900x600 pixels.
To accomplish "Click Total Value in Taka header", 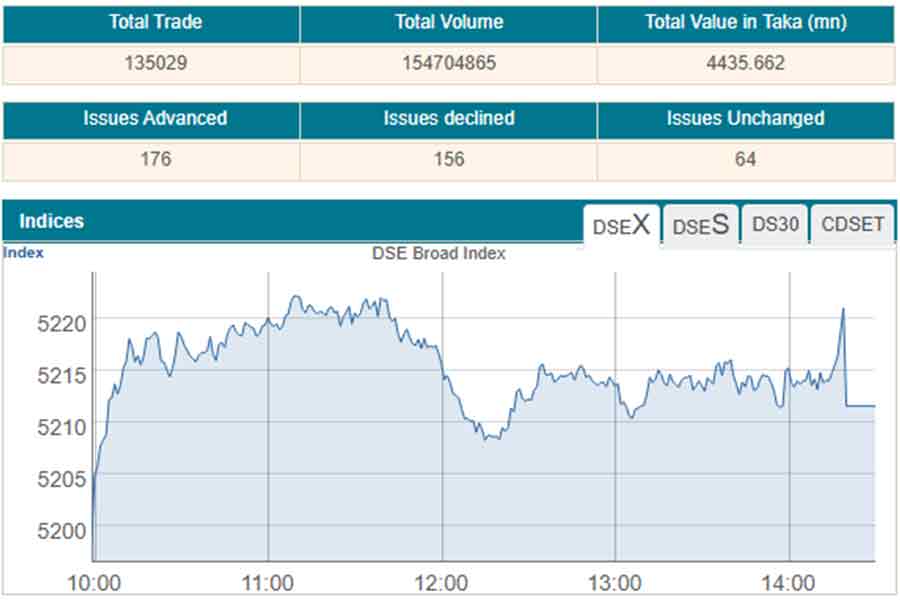I will pyautogui.click(x=745, y=22).
